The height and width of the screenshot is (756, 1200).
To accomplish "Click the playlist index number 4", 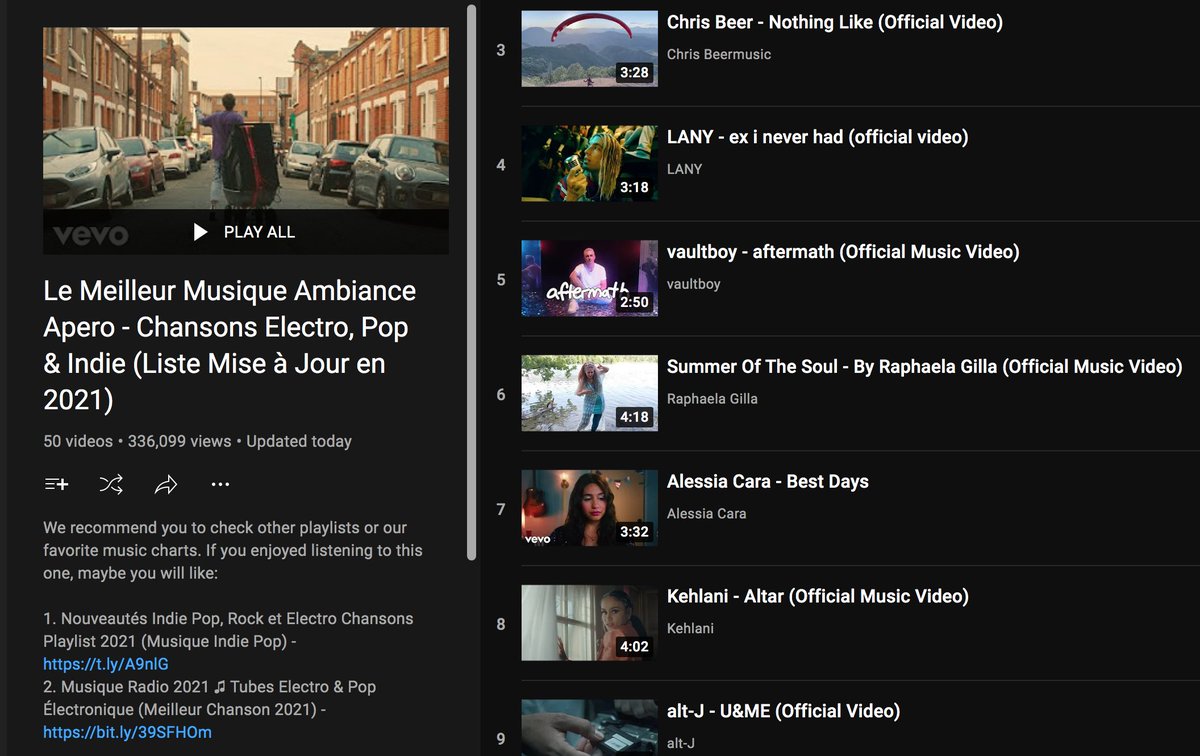I will point(501,165).
